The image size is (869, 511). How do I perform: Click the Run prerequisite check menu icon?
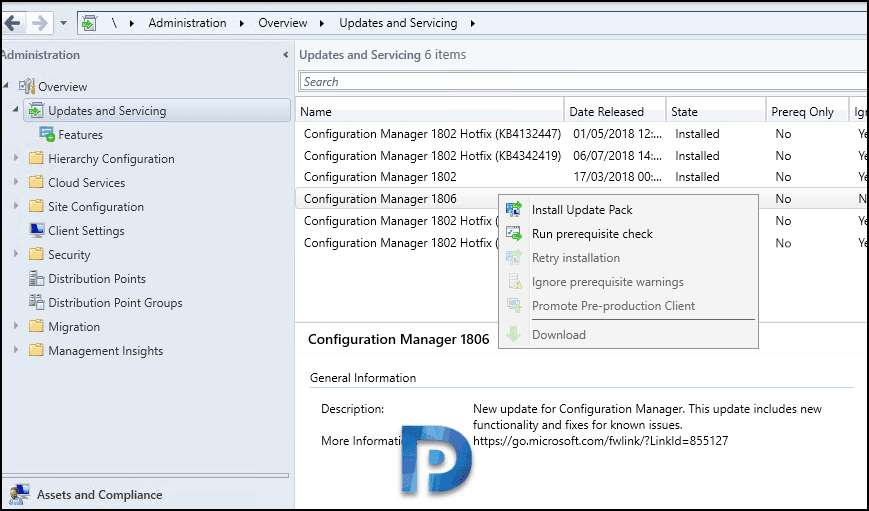[x=514, y=233]
